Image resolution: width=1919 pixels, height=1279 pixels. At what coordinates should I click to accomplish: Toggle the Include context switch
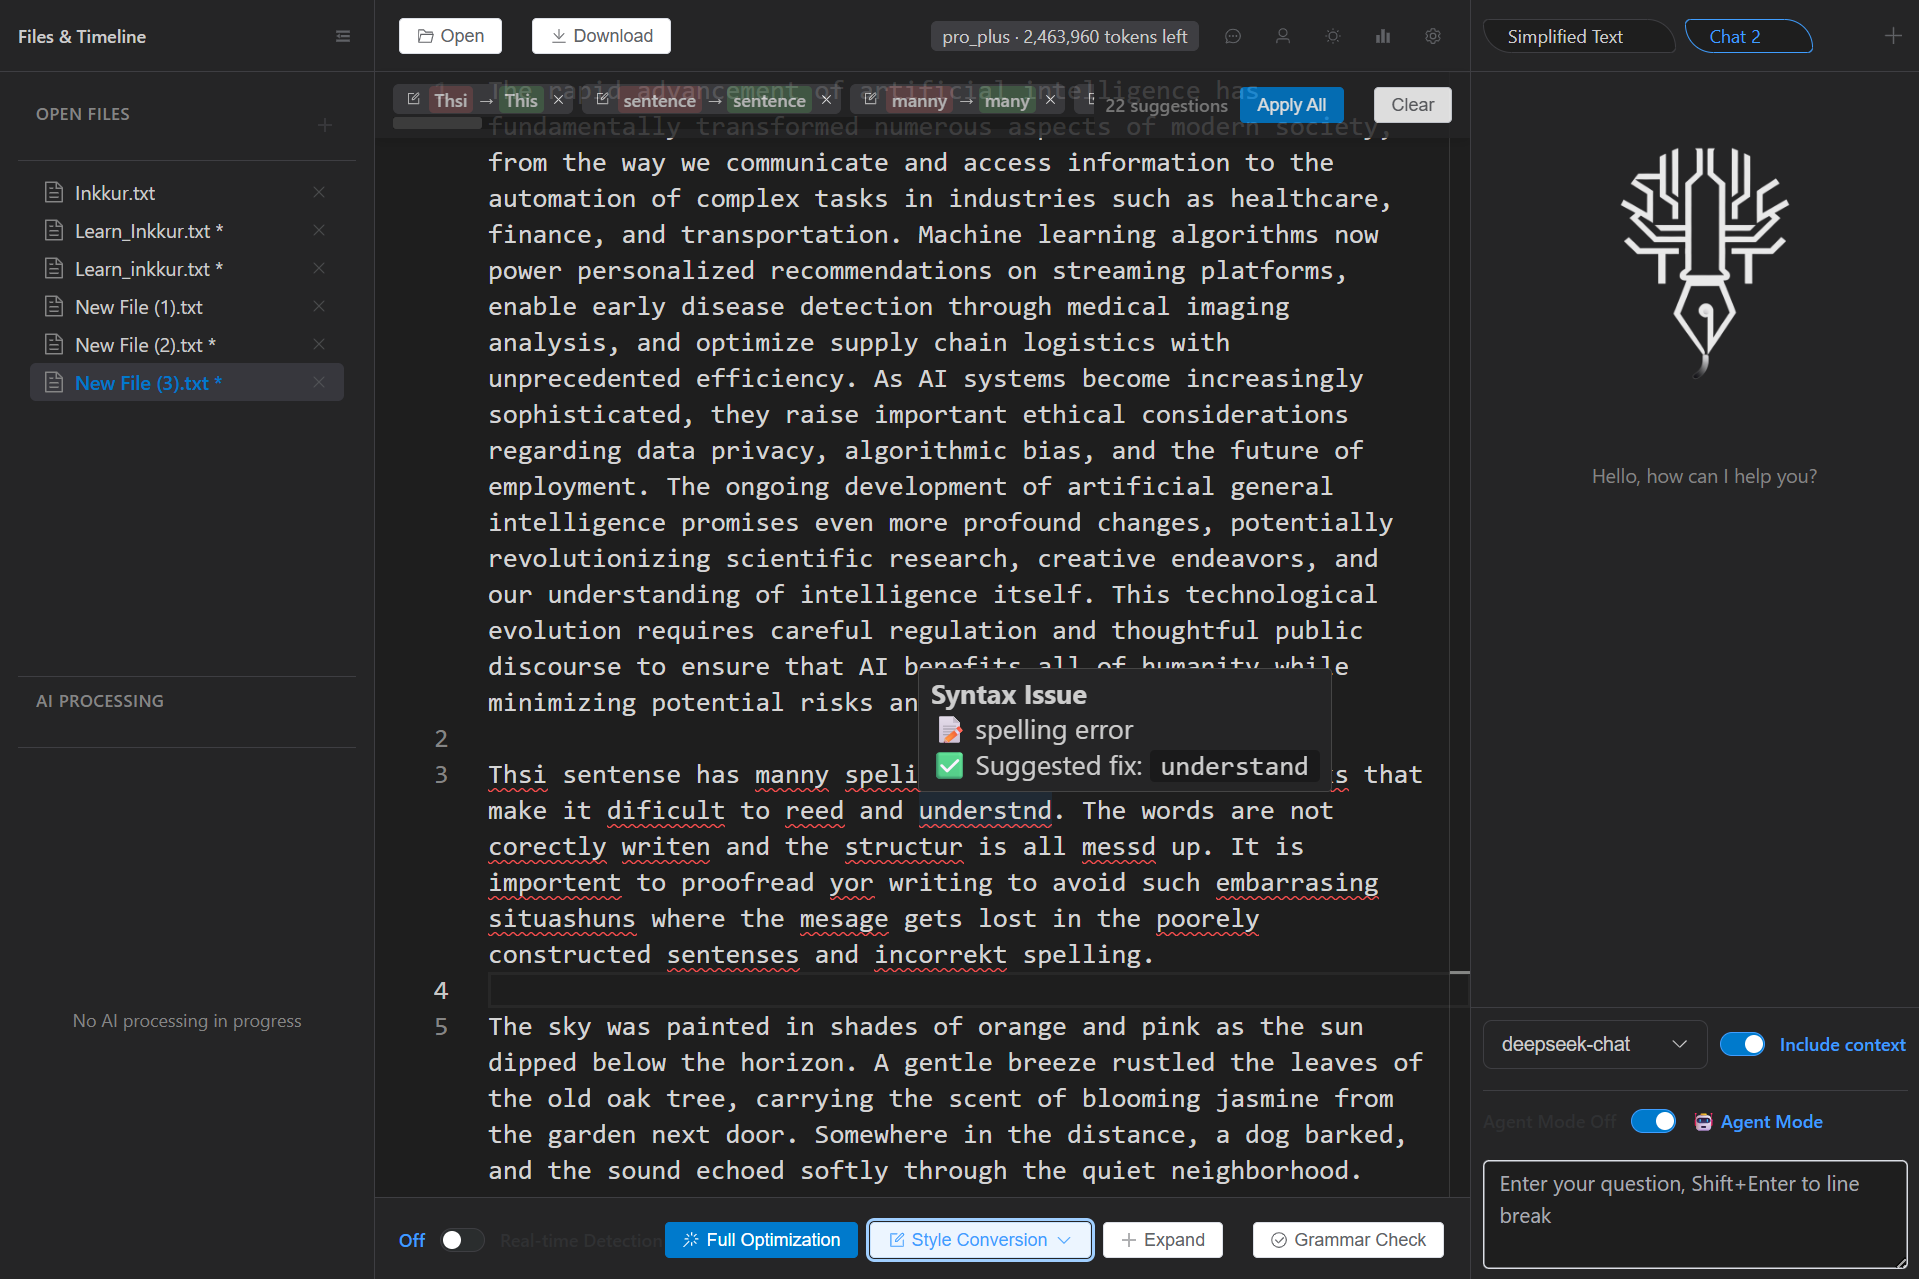click(1742, 1044)
